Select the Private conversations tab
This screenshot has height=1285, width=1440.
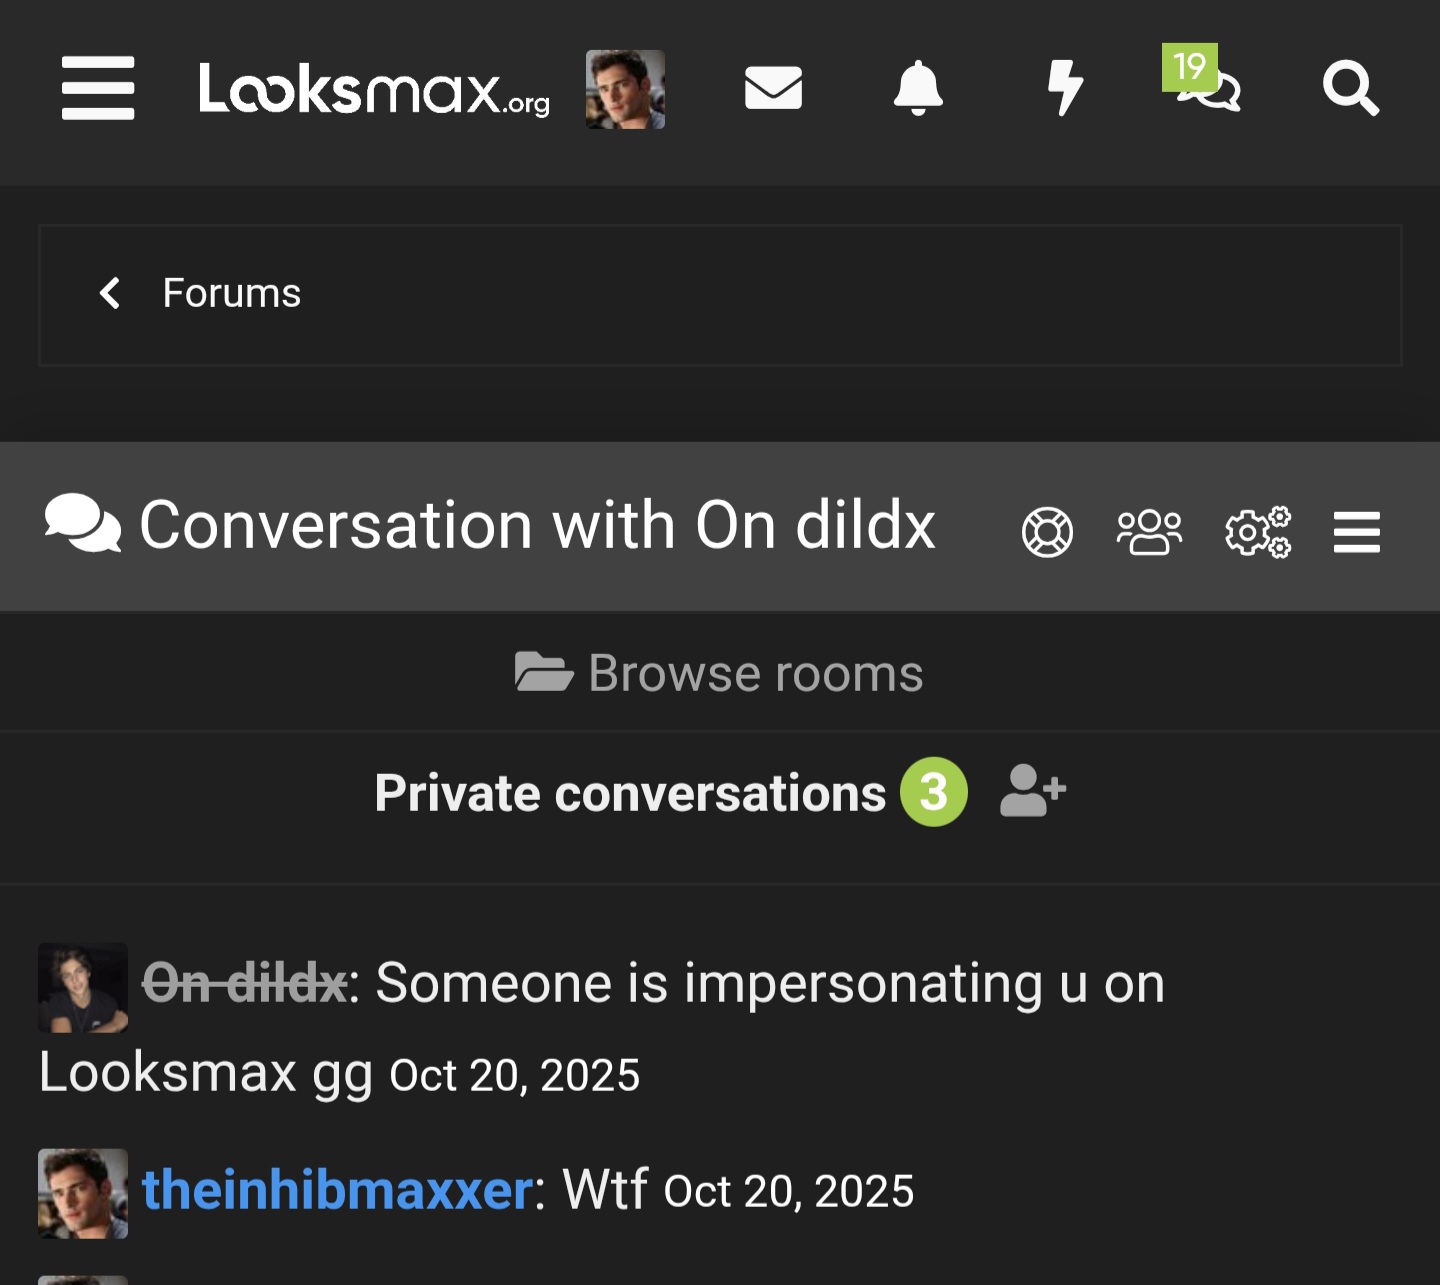(x=629, y=793)
